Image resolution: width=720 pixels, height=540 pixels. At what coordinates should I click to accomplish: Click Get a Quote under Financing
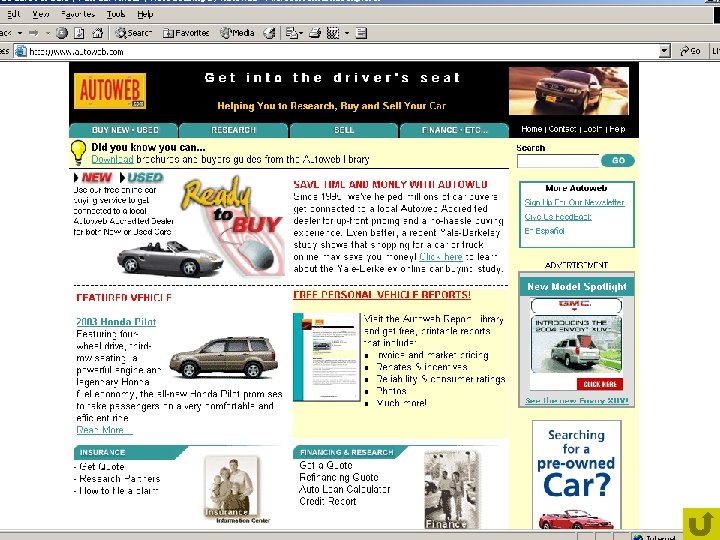click(326, 465)
